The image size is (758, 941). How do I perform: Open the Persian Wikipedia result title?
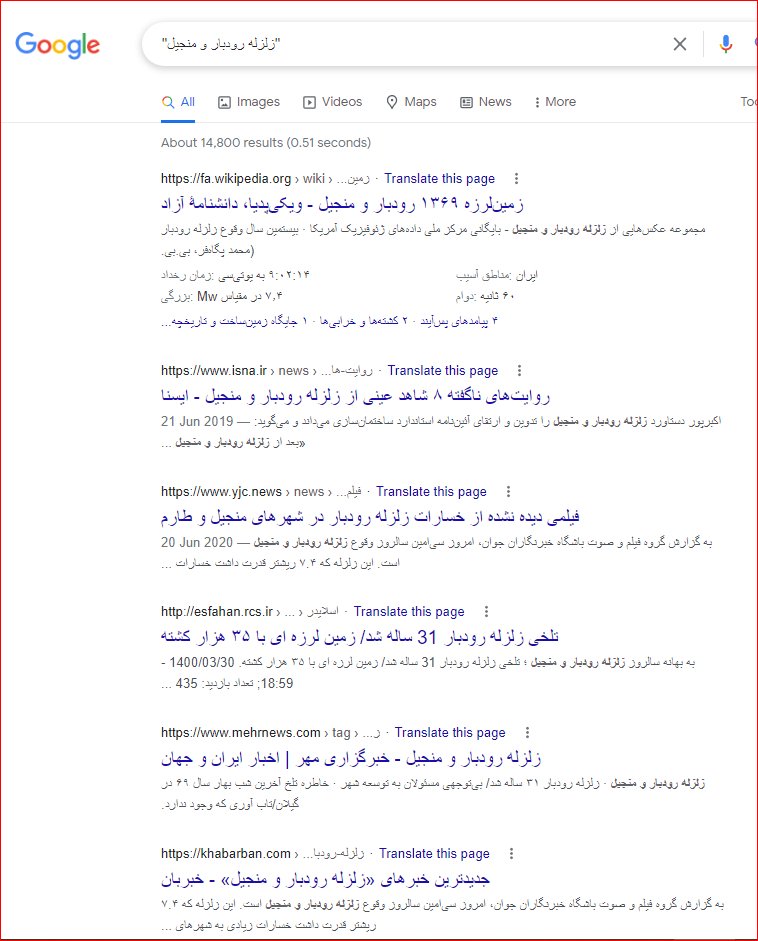click(342, 204)
